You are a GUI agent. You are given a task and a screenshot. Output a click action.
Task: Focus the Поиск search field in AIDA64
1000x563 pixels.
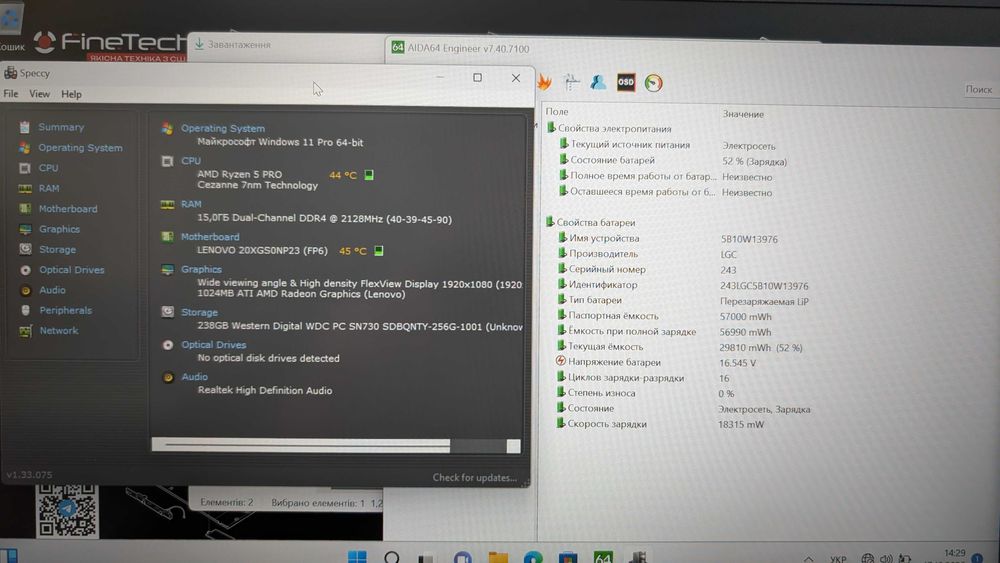click(x=978, y=89)
